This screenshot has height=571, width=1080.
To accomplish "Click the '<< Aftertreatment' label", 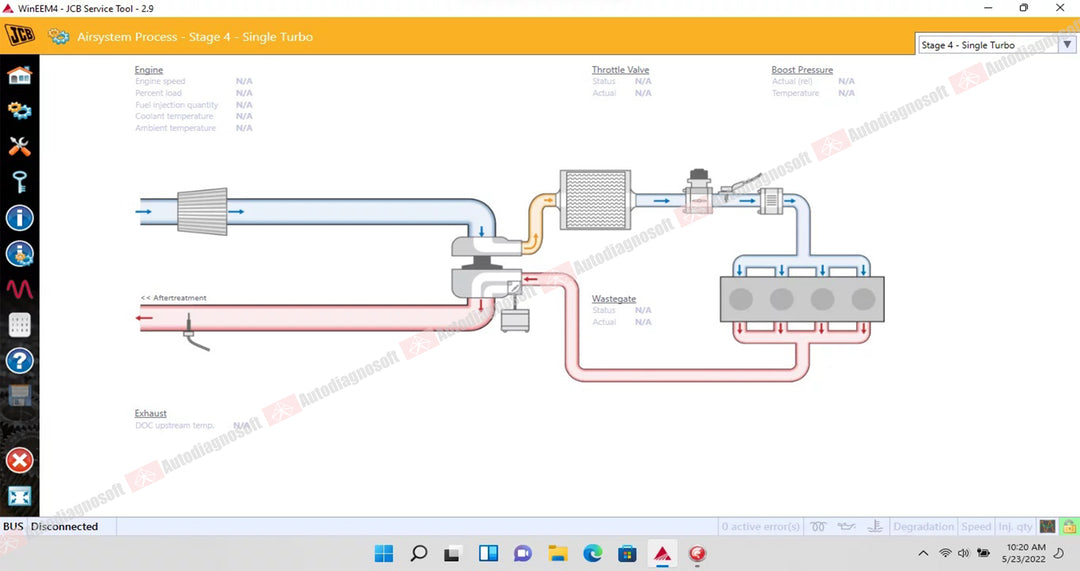I will [x=174, y=298].
